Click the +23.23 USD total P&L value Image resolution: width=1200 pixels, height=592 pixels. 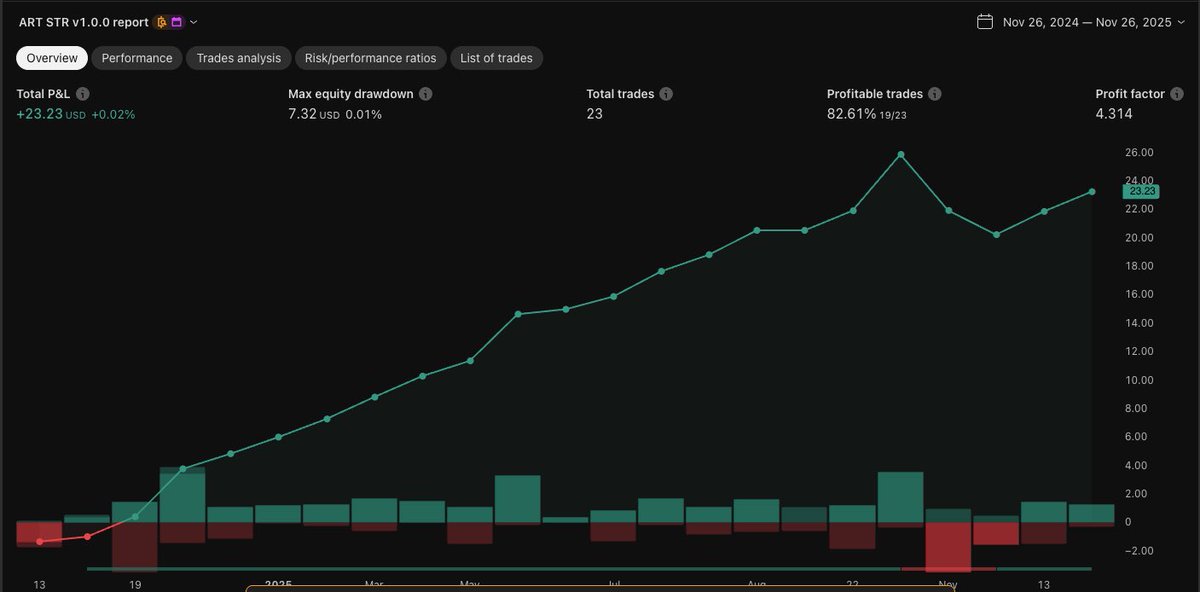[50, 113]
